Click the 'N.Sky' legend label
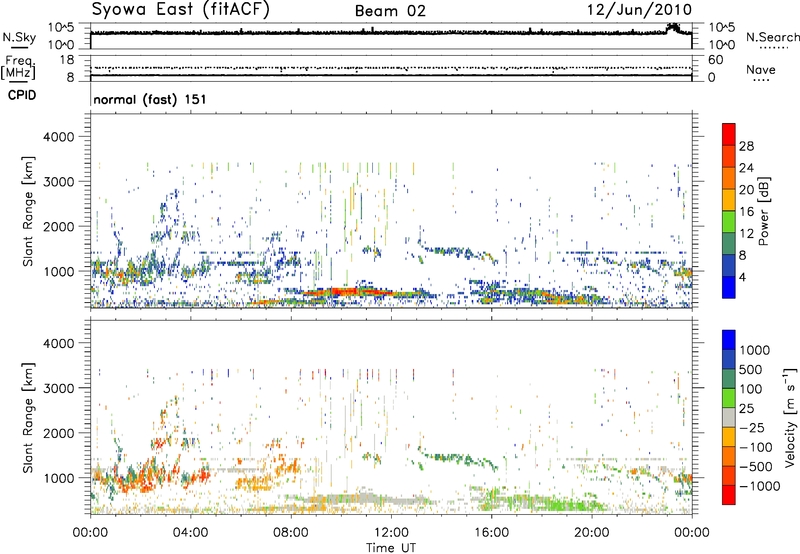Viewport: 800px width, 554px height. coord(19,37)
